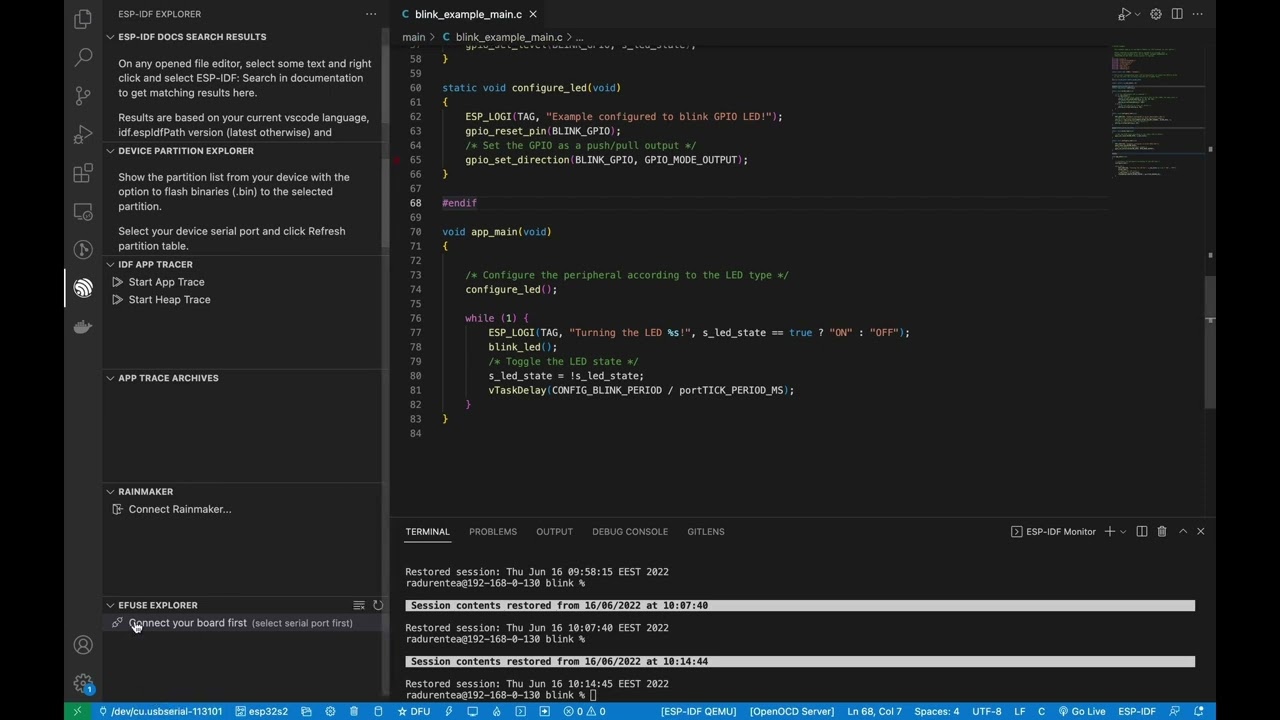Start App Trace
Screen dimensions: 1280x720
click(166, 282)
